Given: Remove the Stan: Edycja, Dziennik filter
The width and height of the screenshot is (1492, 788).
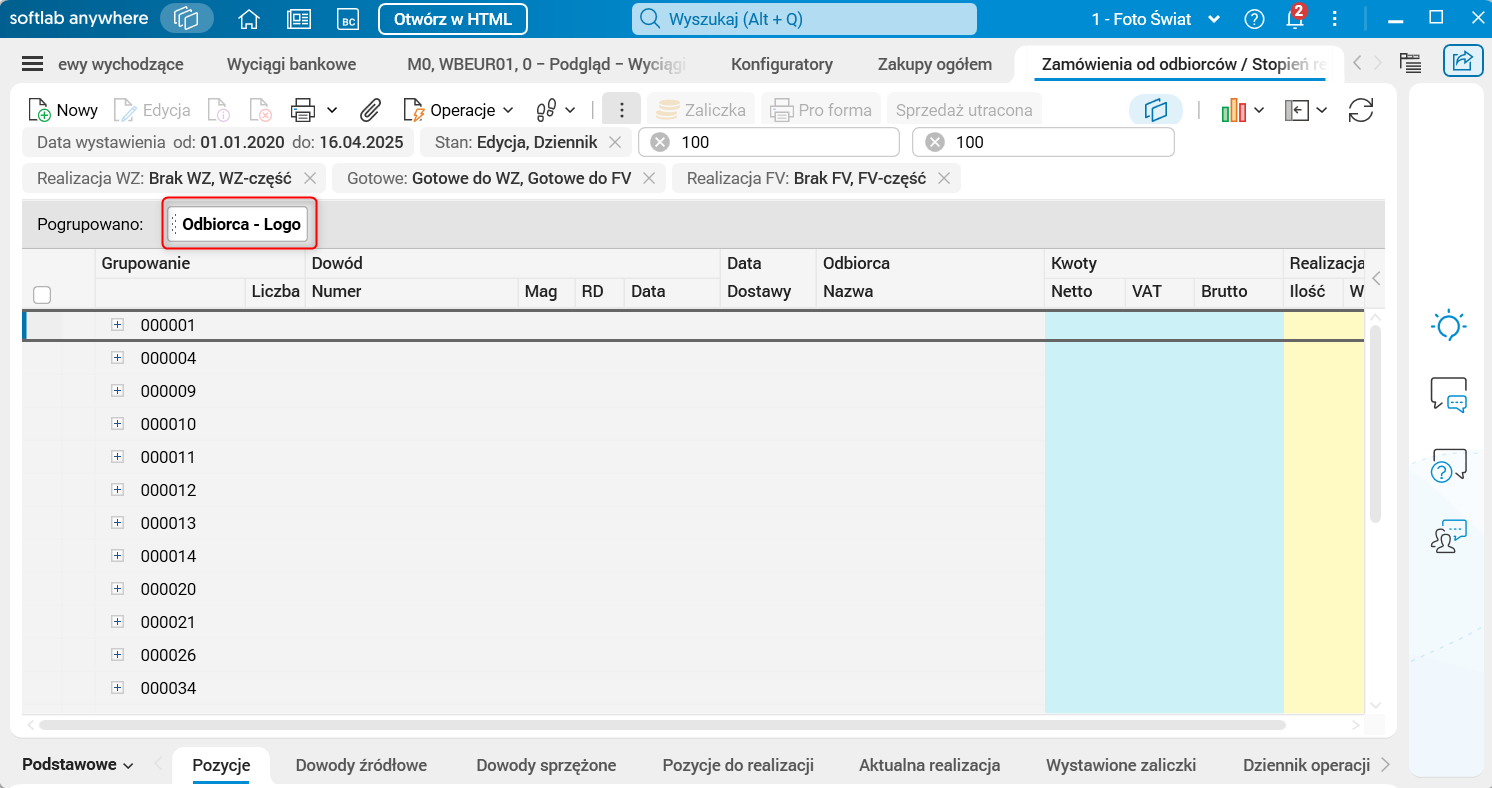Looking at the screenshot, I should point(615,143).
